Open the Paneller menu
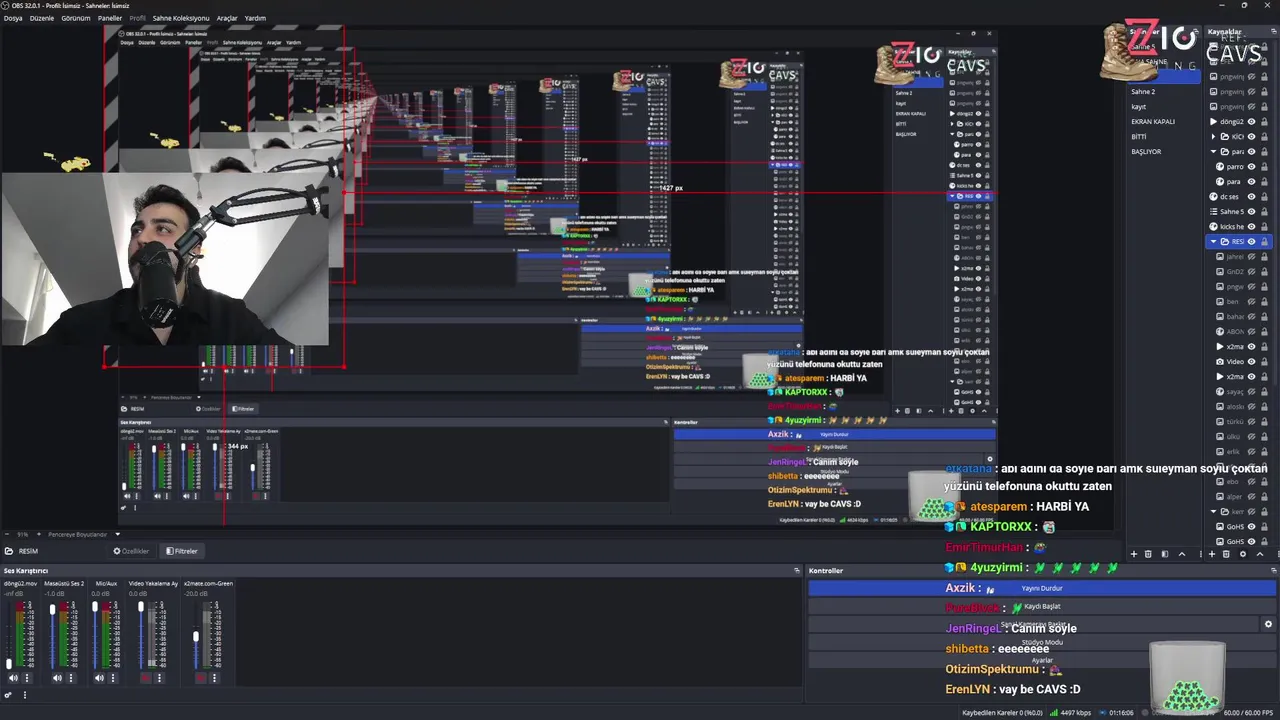 110,18
